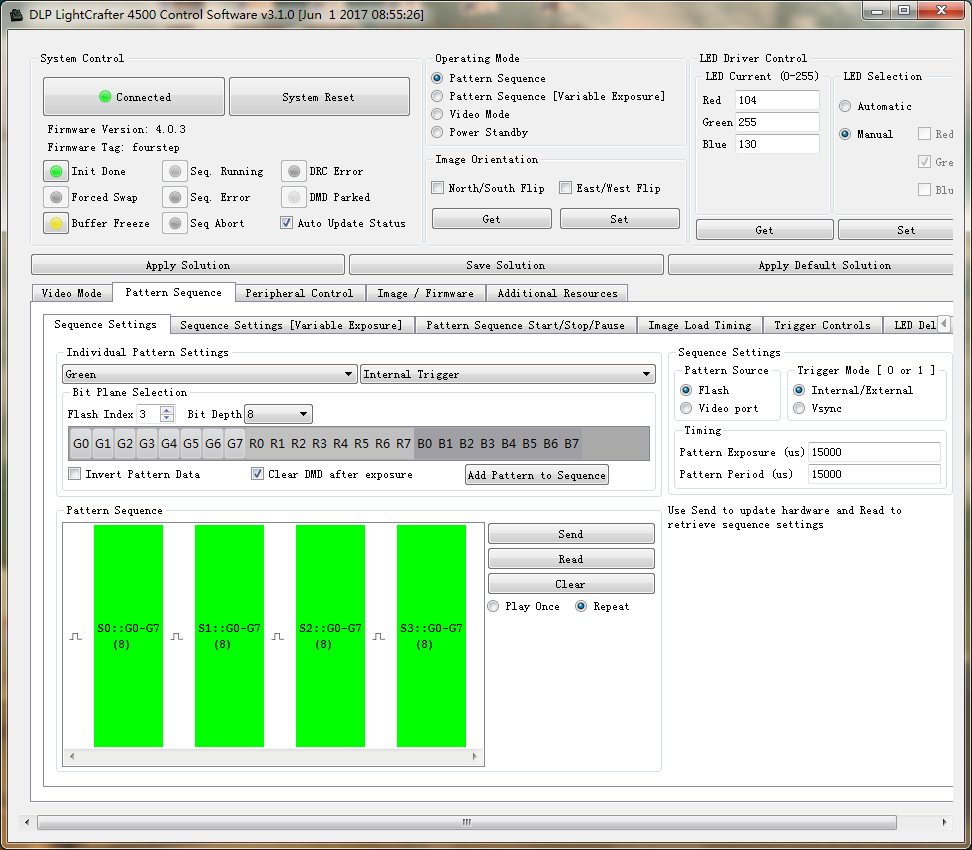
Task: Select bit plane R4
Action: click(x=340, y=444)
